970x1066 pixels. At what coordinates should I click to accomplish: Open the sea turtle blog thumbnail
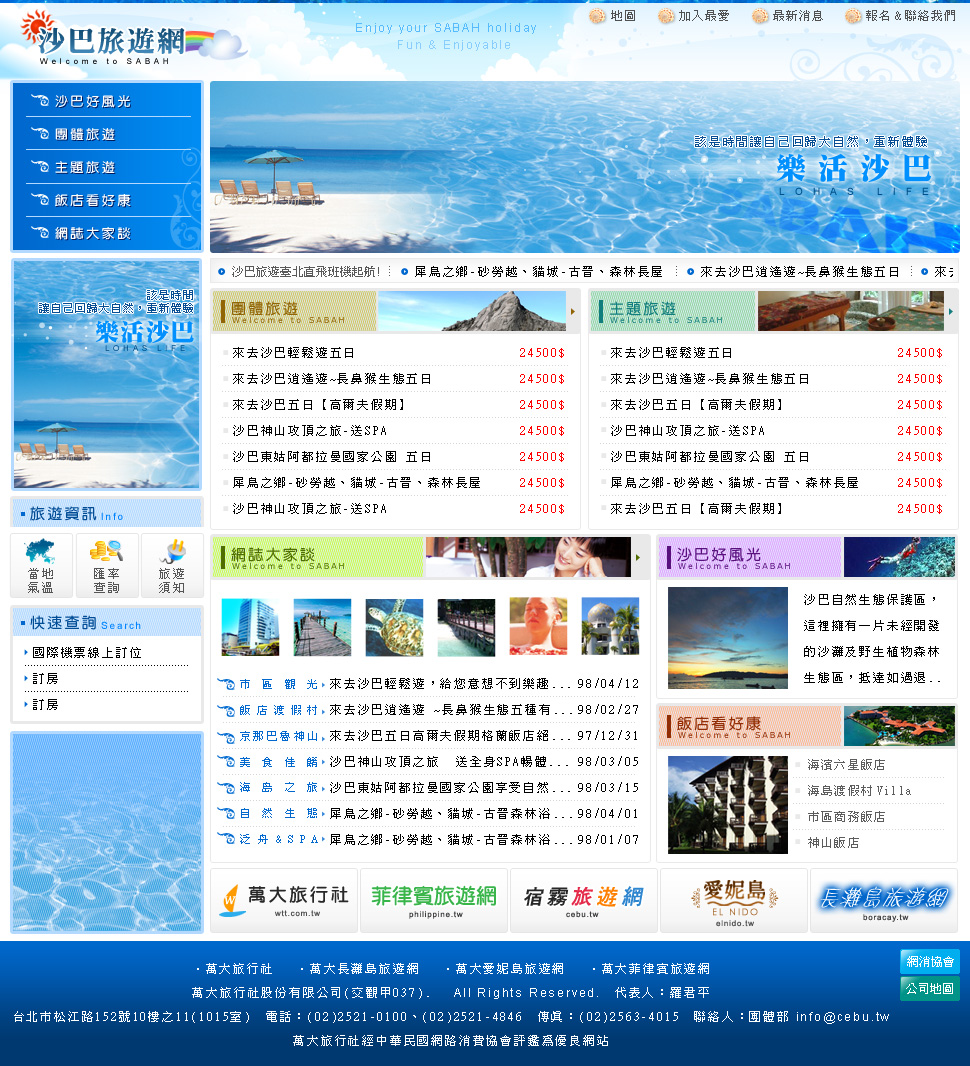click(394, 627)
